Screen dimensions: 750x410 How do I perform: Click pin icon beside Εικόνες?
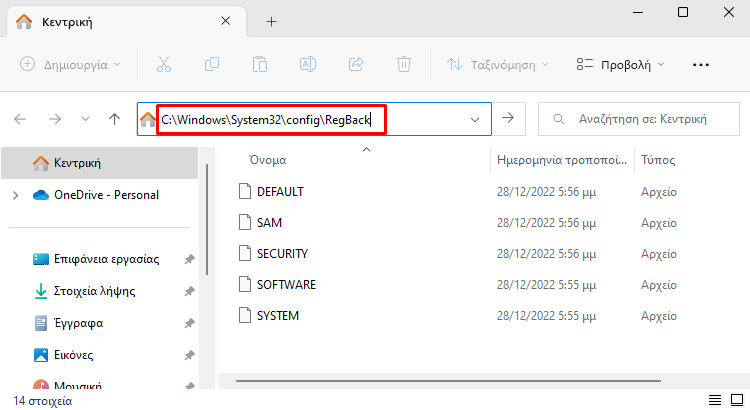[189, 355]
